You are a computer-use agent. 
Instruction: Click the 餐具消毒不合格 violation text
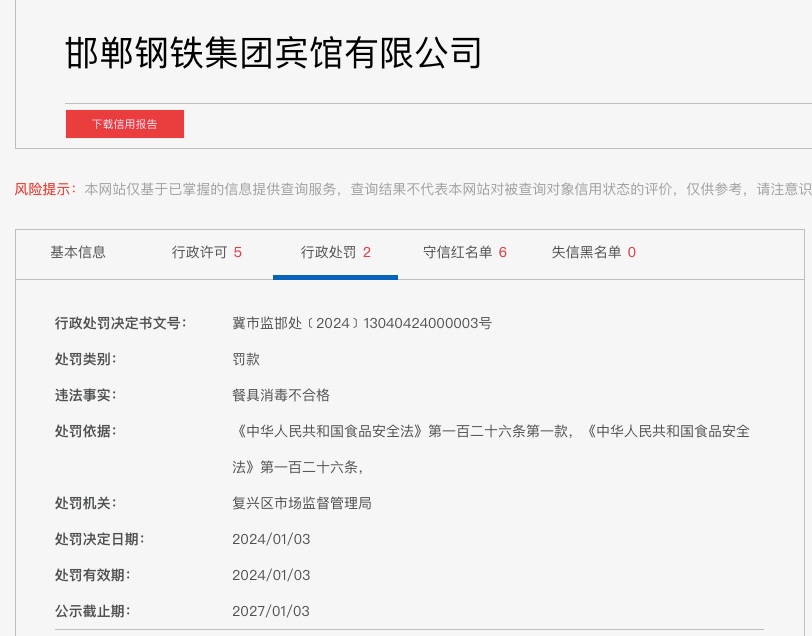coord(281,395)
